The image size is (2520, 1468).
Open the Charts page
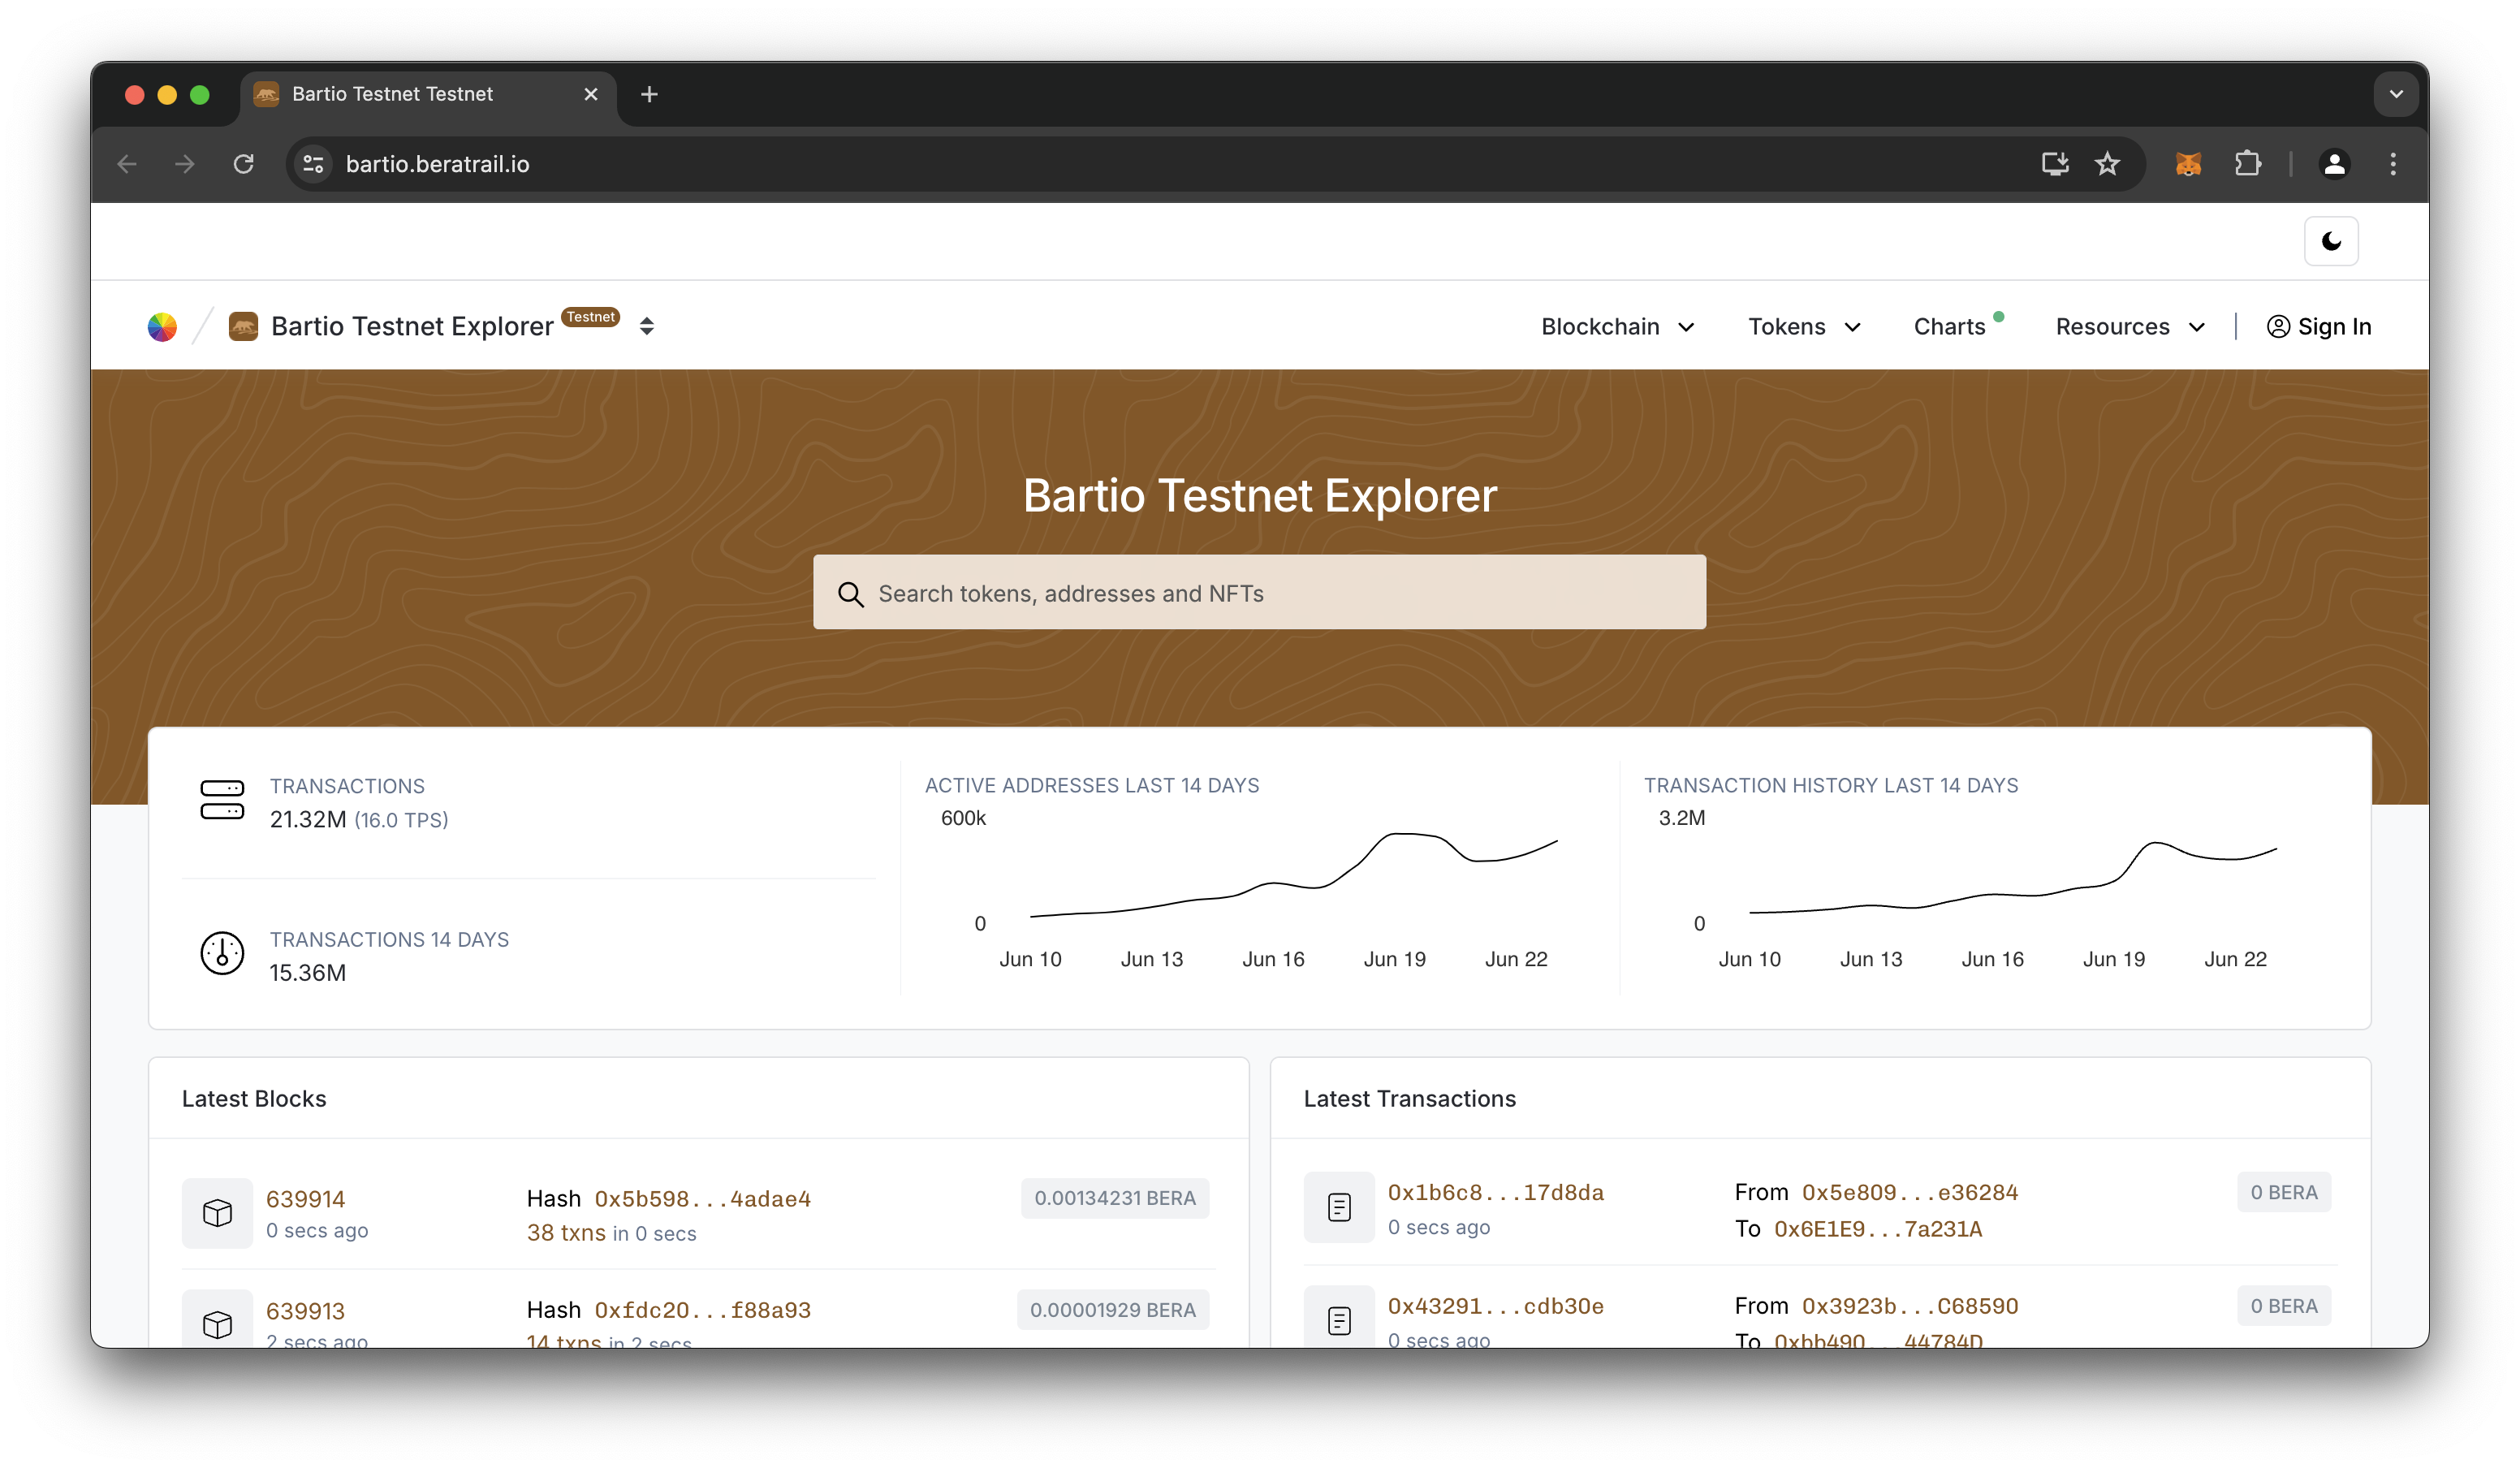[1949, 326]
